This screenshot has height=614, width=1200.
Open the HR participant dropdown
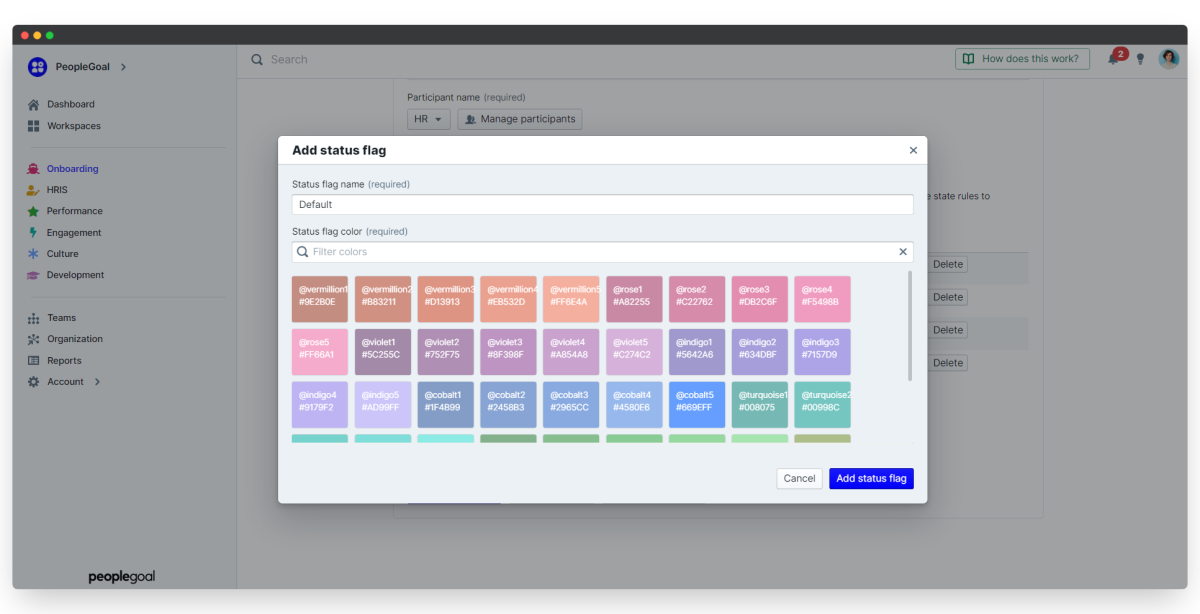point(429,119)
